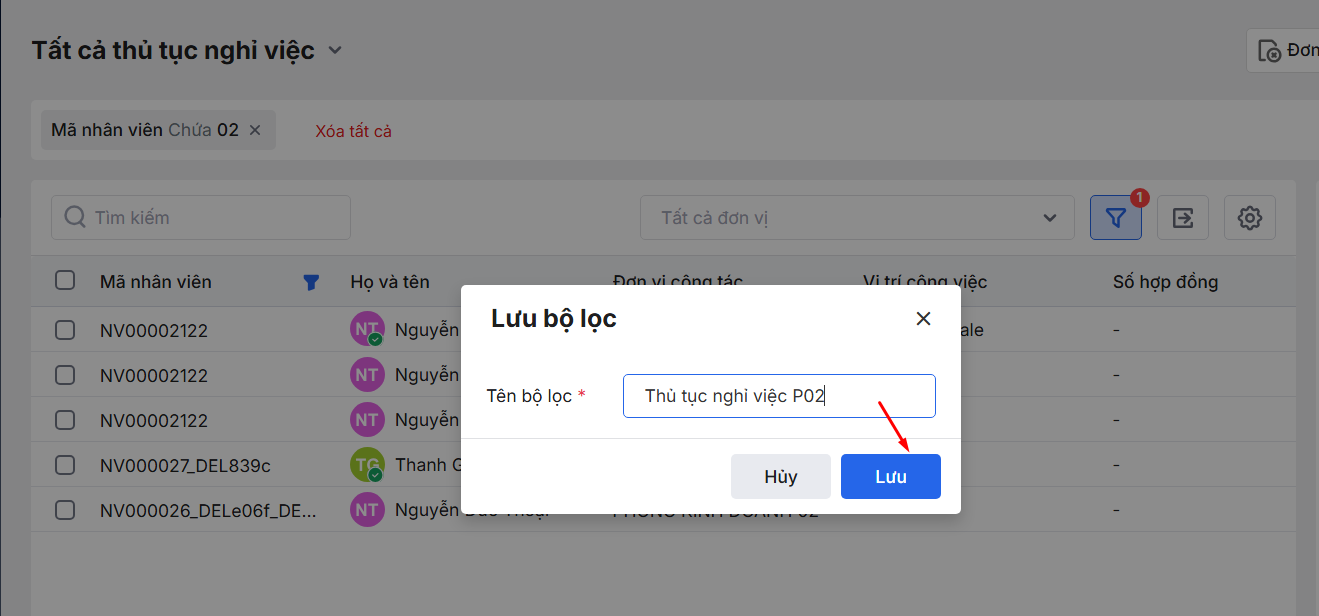The image size is (1319, 616).
Task: Remove the Mã nhân viên Chứa 02 filter chip
Action: pyautogui.click(x=255, y=130)
